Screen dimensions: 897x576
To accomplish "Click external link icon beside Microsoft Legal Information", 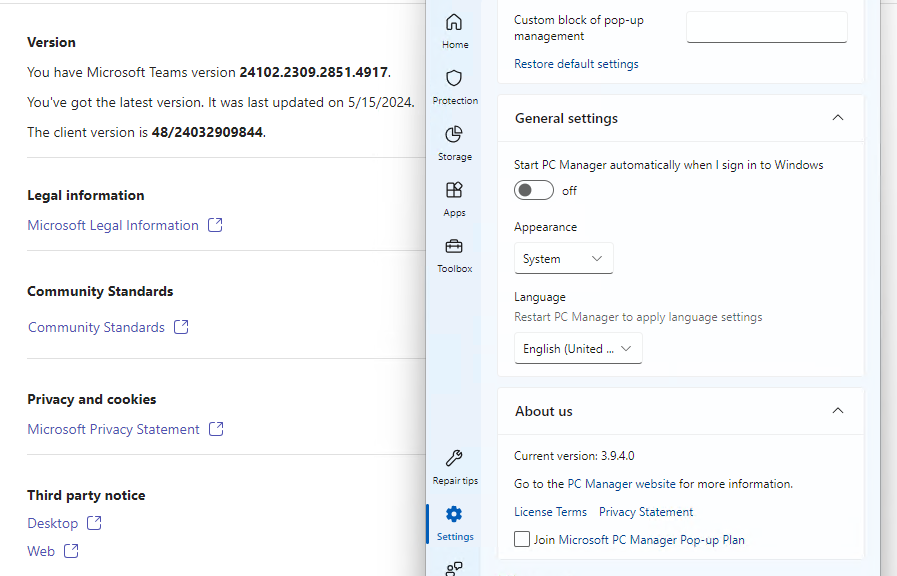I will coord(215,225).
